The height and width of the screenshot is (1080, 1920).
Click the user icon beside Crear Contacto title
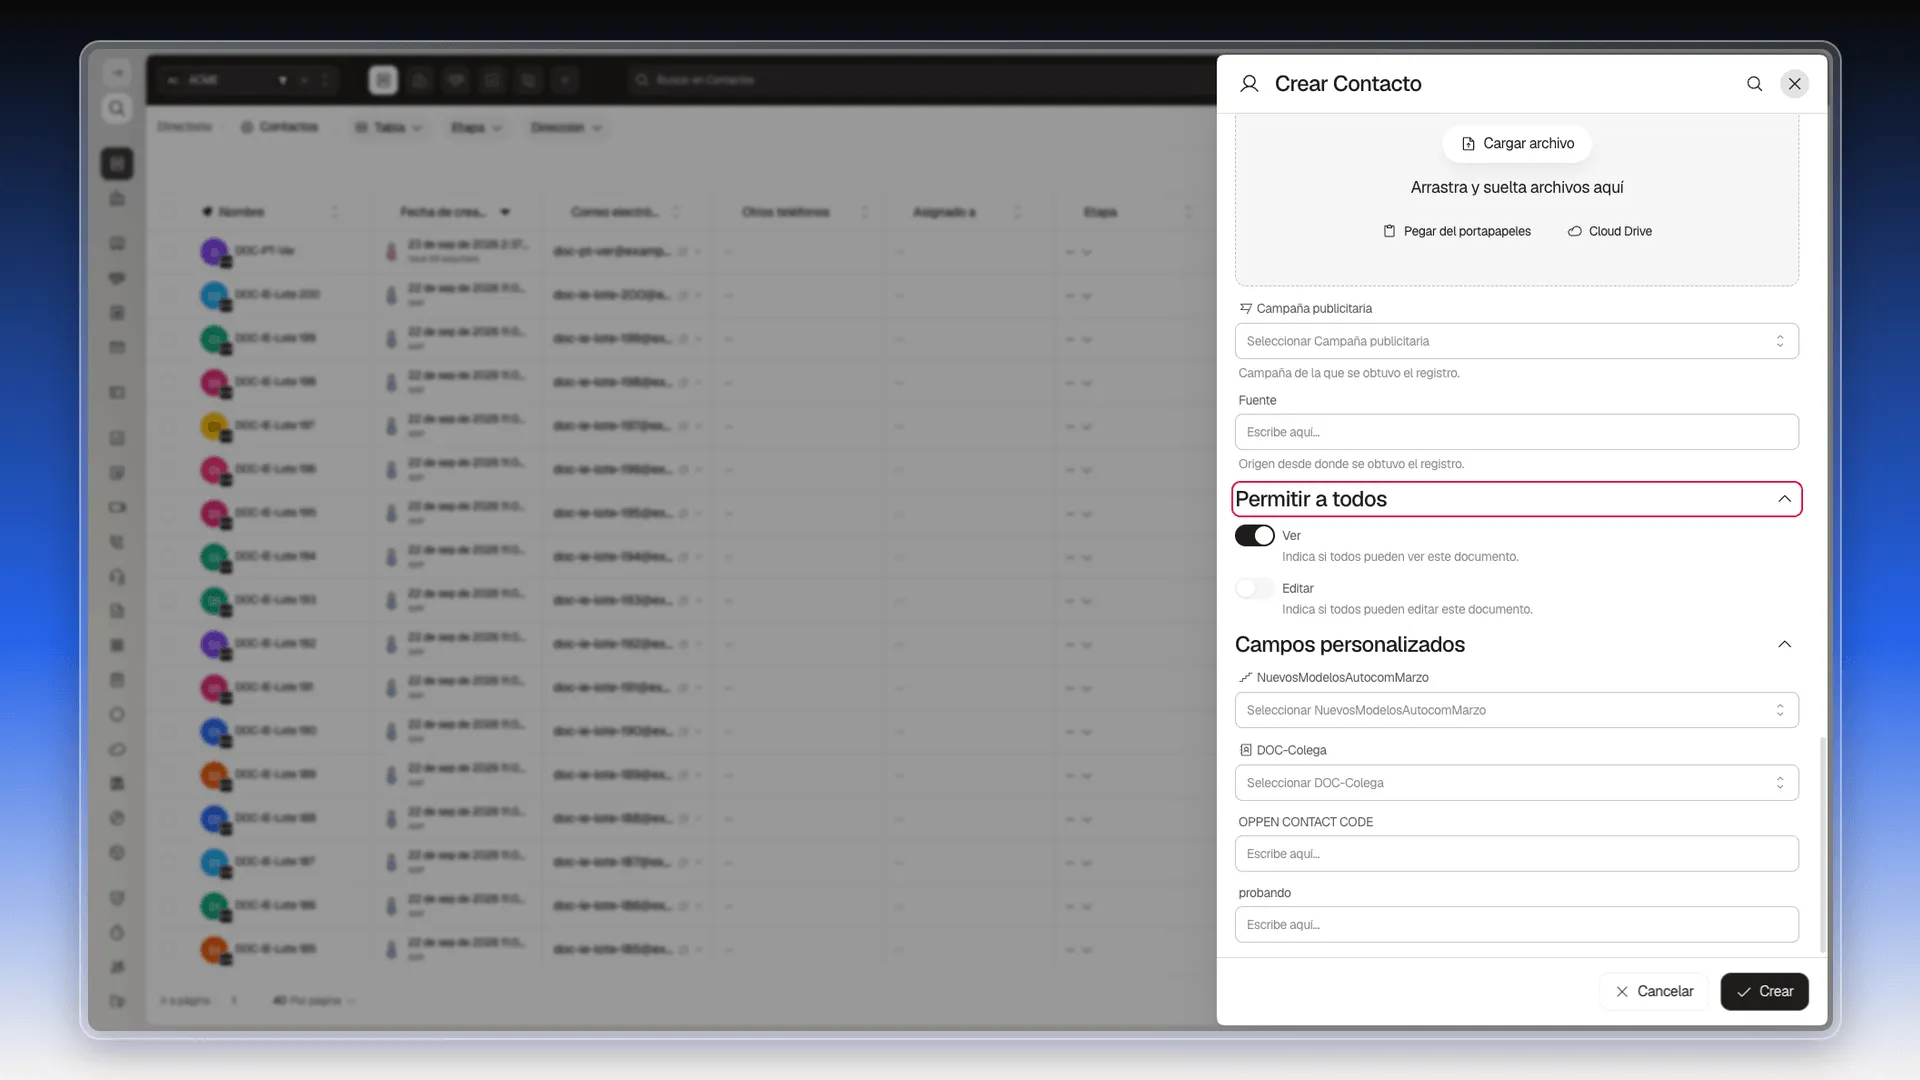(1249, 84)
